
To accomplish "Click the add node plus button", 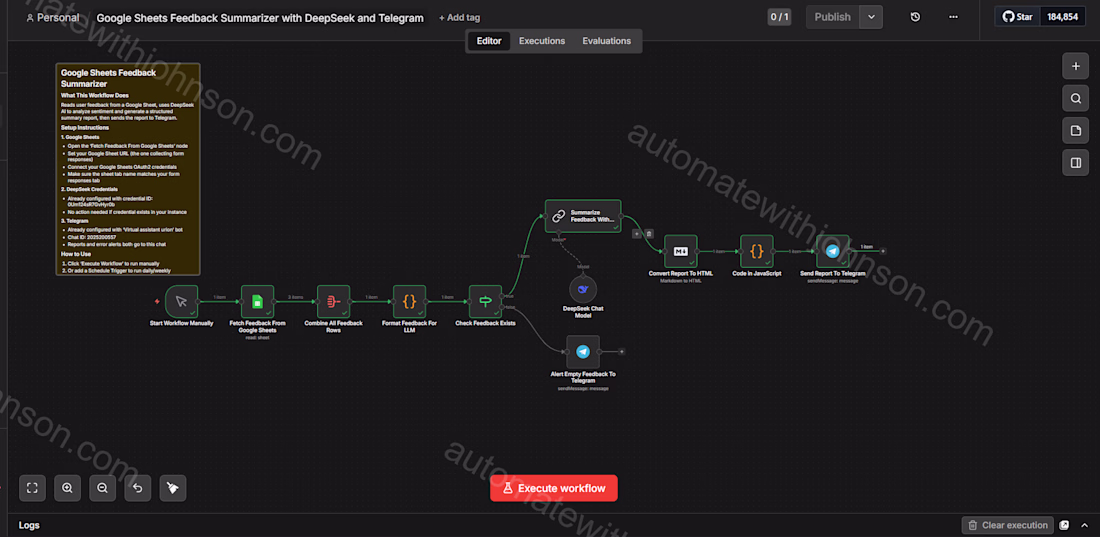I will [1075, 67].
